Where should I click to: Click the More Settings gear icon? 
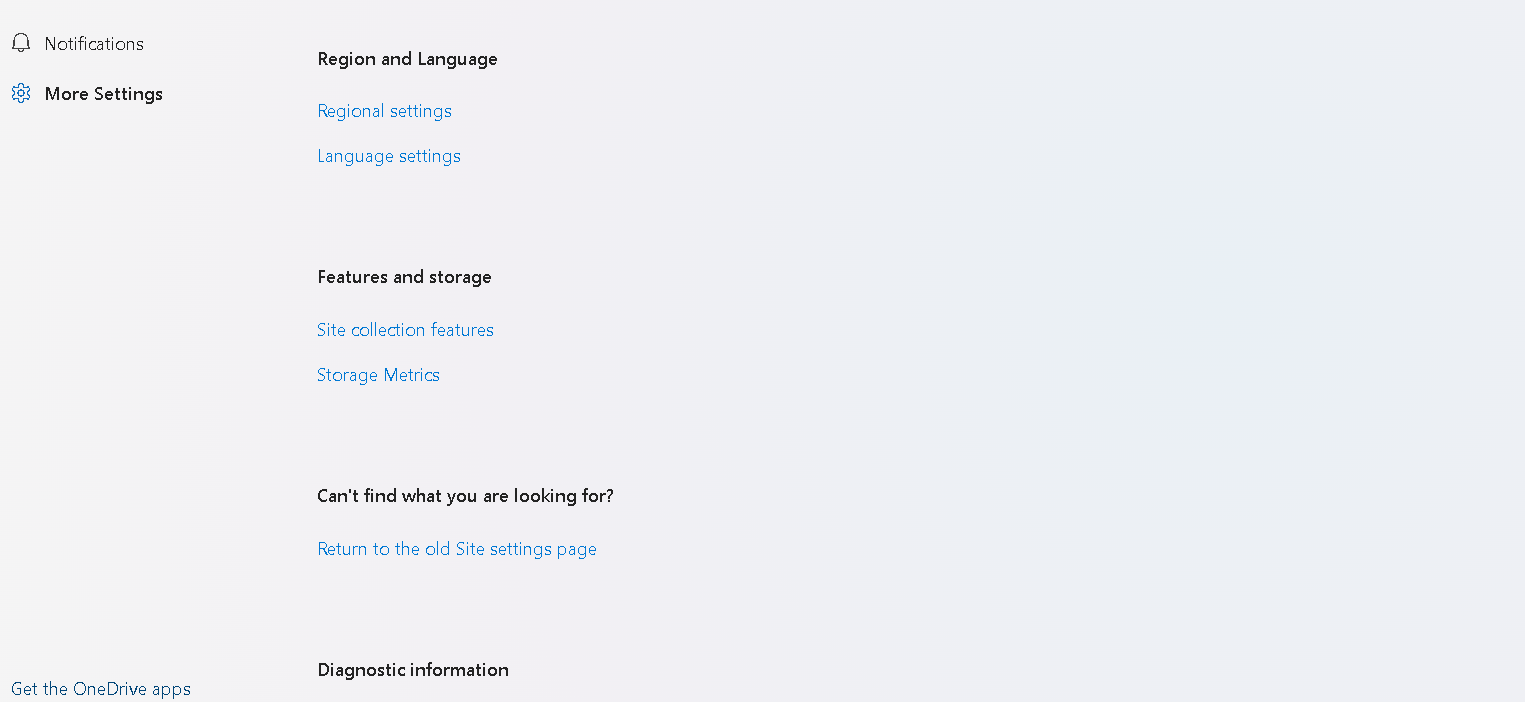[x=21, y=93]
